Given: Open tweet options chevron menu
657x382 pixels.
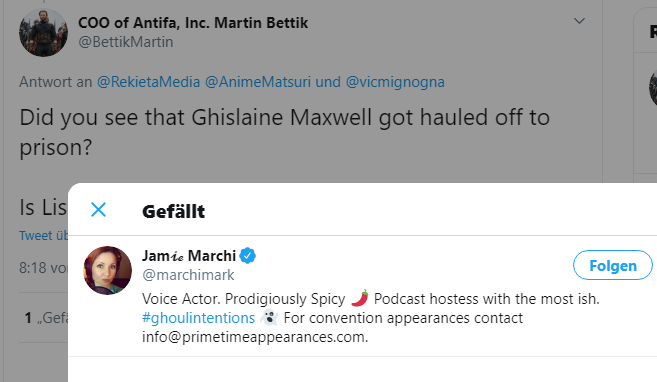Looking at the screenshot, I should click(579, 21).
